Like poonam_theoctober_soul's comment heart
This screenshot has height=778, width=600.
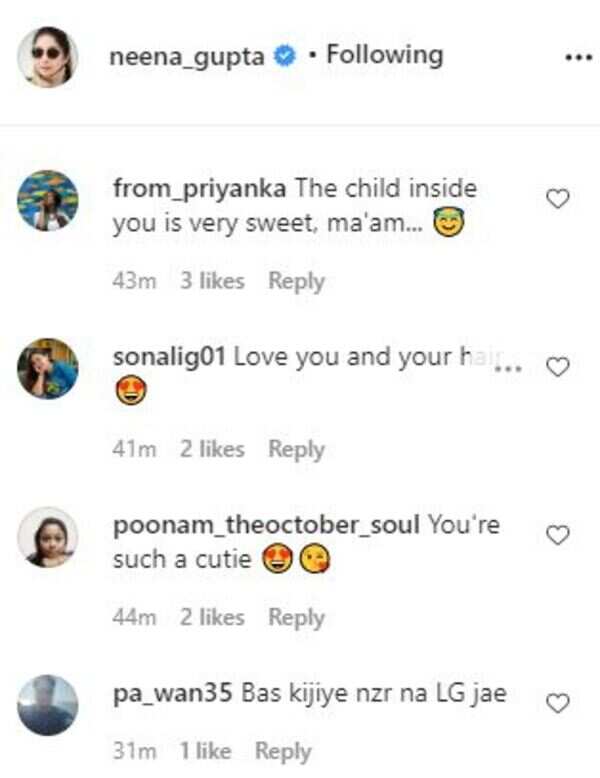tap(558, 535)
